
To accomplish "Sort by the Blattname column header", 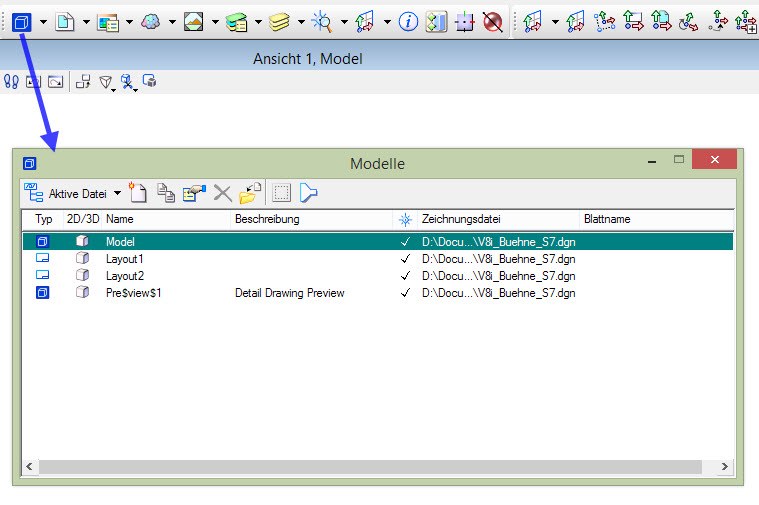I will [x=656, y=219].
